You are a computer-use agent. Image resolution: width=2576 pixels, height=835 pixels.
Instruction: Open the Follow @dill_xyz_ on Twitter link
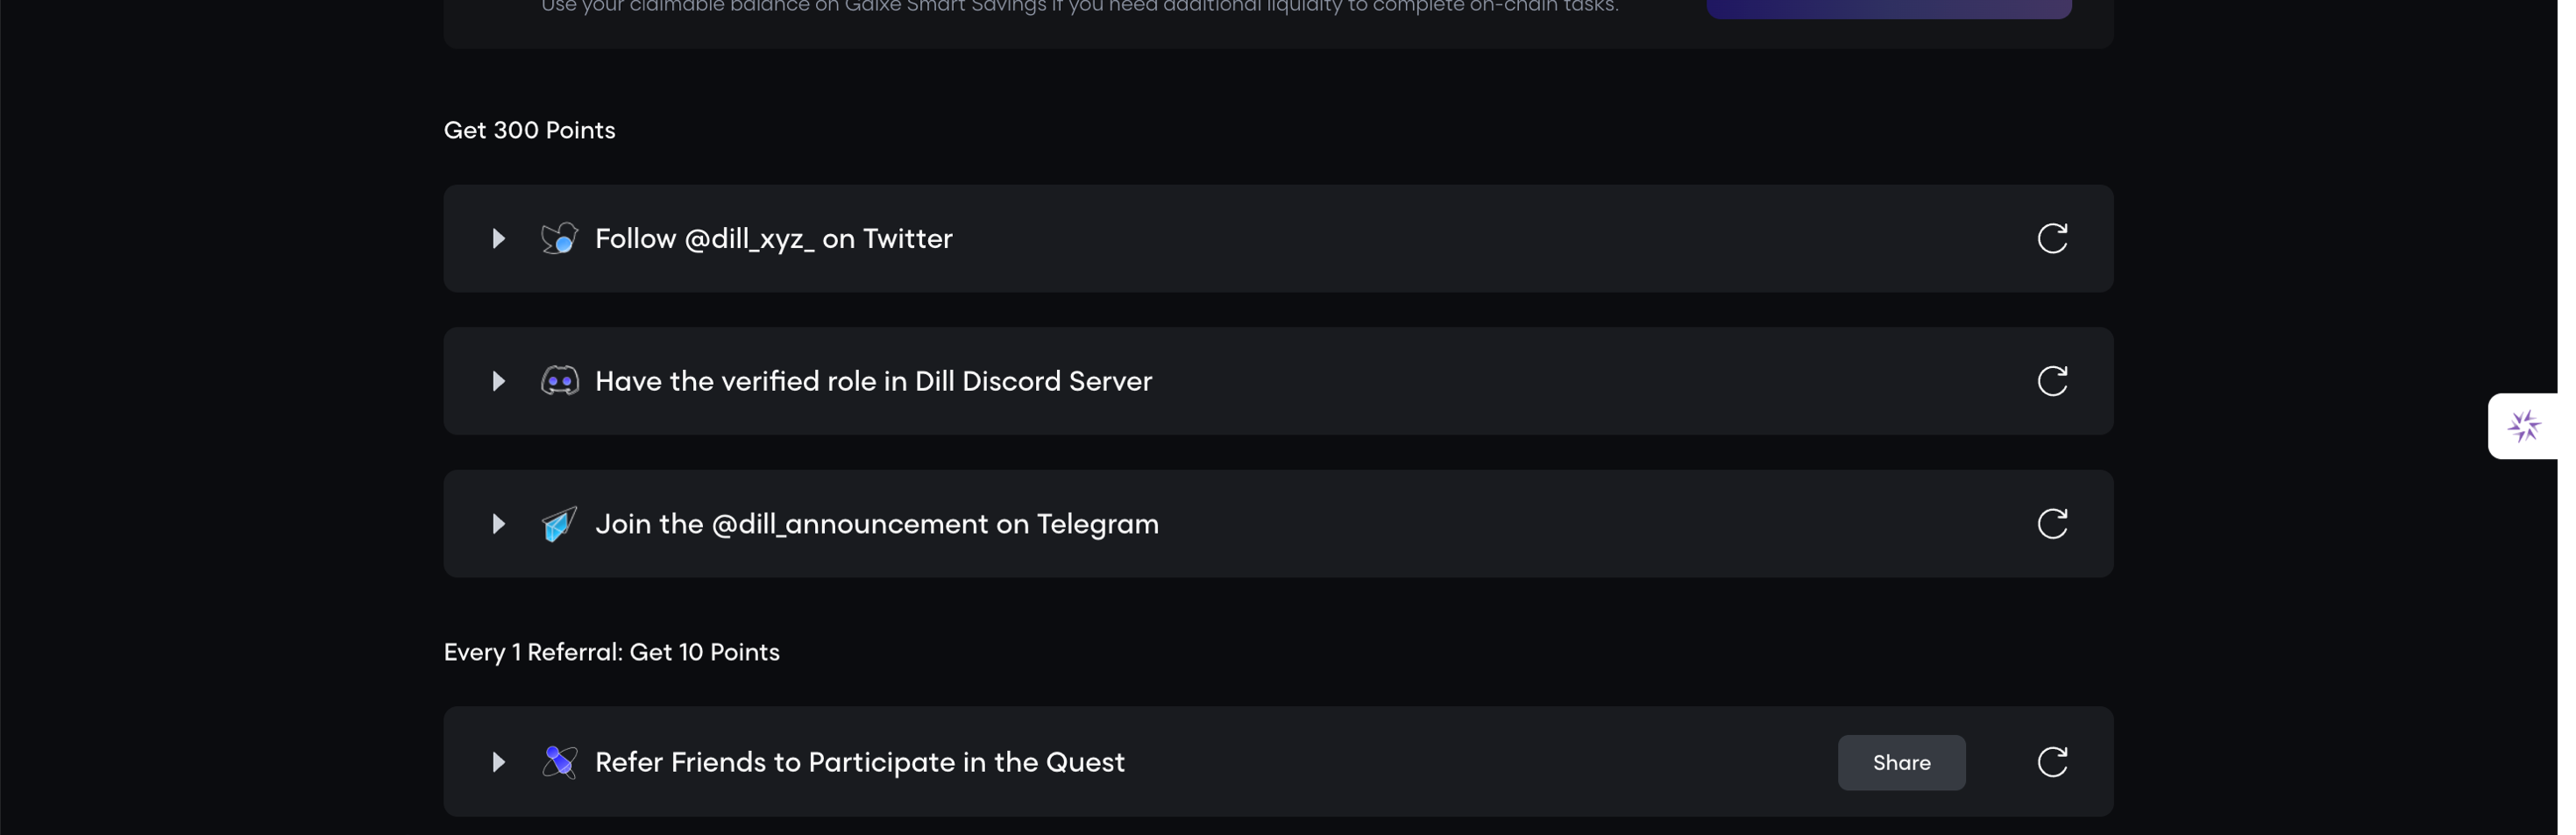(773, 238)
